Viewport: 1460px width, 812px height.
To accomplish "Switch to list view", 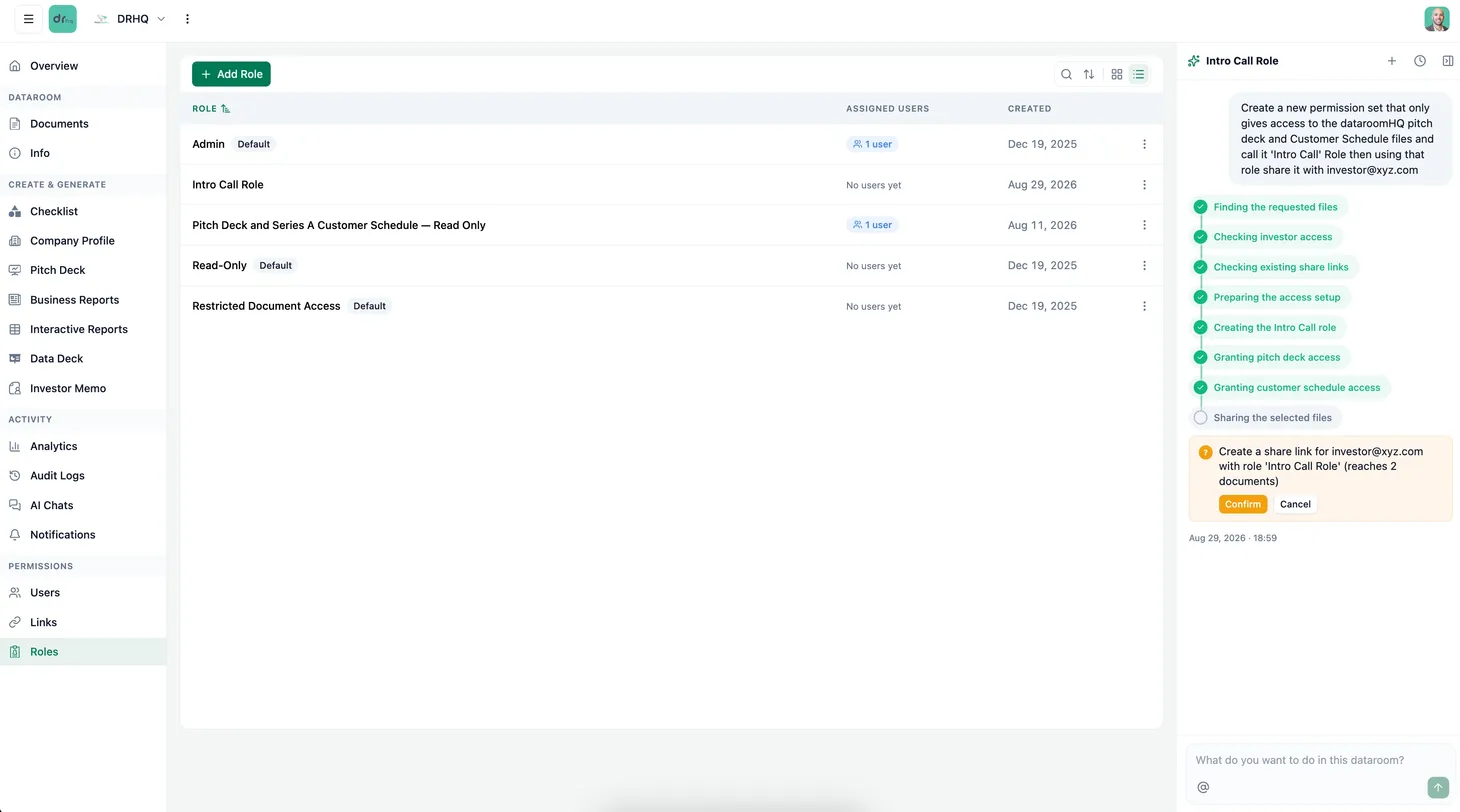I will coord(1139,74).
